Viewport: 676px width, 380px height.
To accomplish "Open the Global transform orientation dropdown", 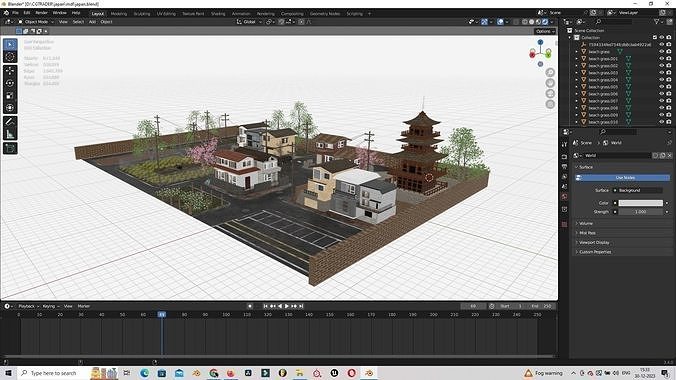I will click(250, 22).
